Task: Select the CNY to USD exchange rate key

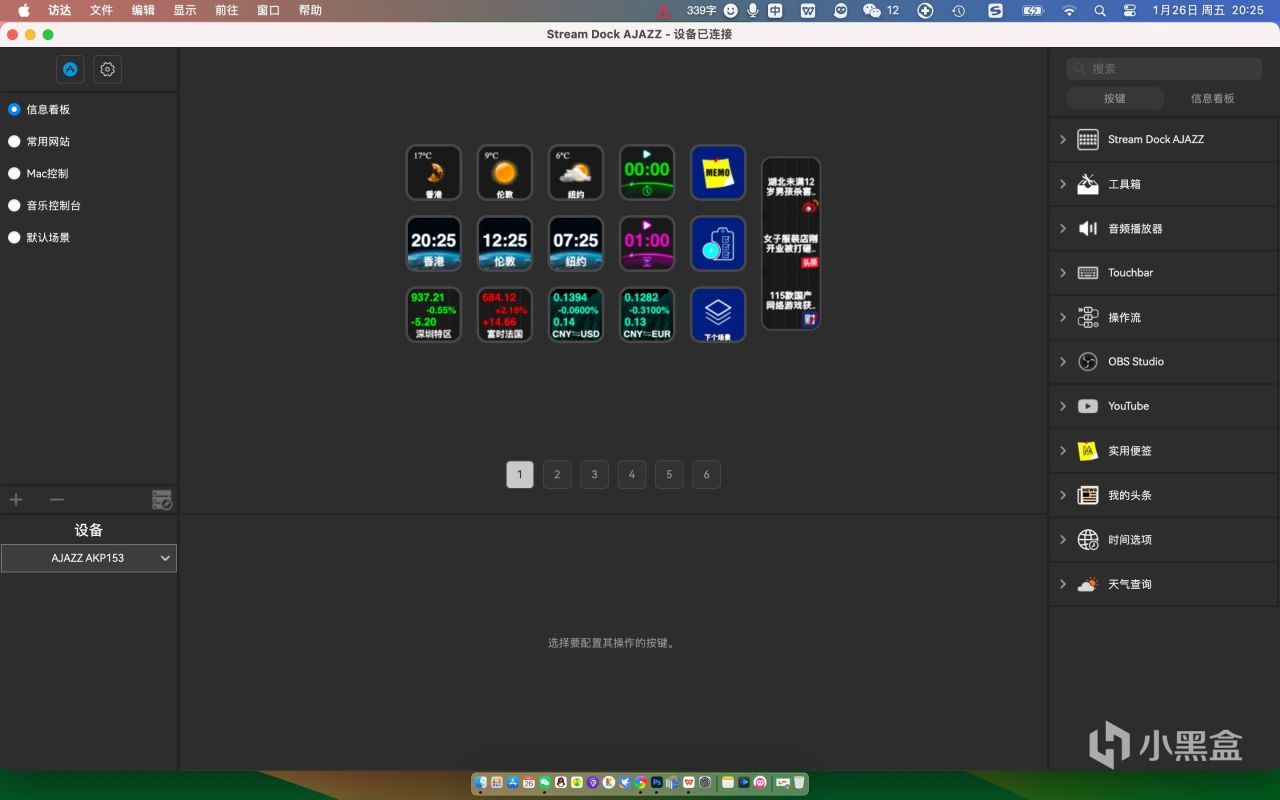Action: click(576, 315)
